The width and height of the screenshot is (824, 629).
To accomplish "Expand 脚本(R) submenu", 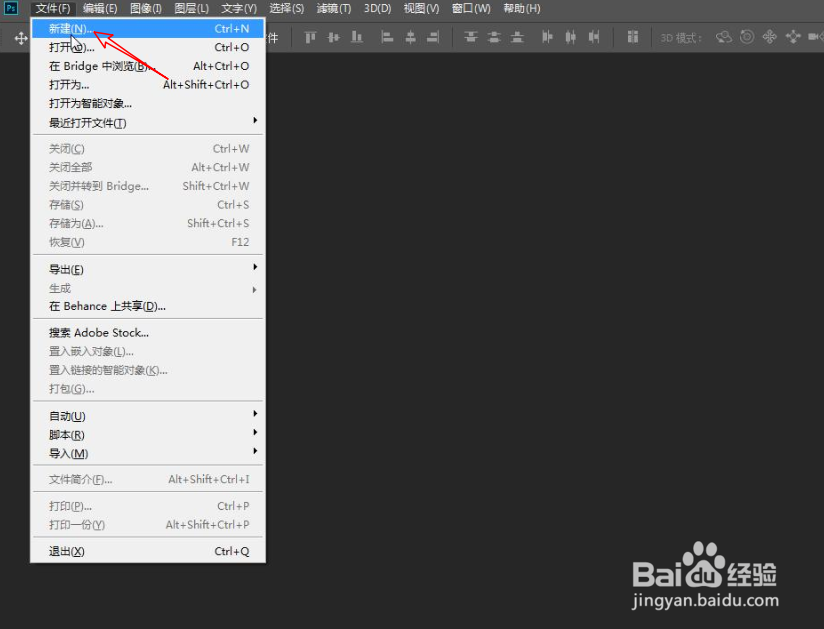I will pos(148,435).
